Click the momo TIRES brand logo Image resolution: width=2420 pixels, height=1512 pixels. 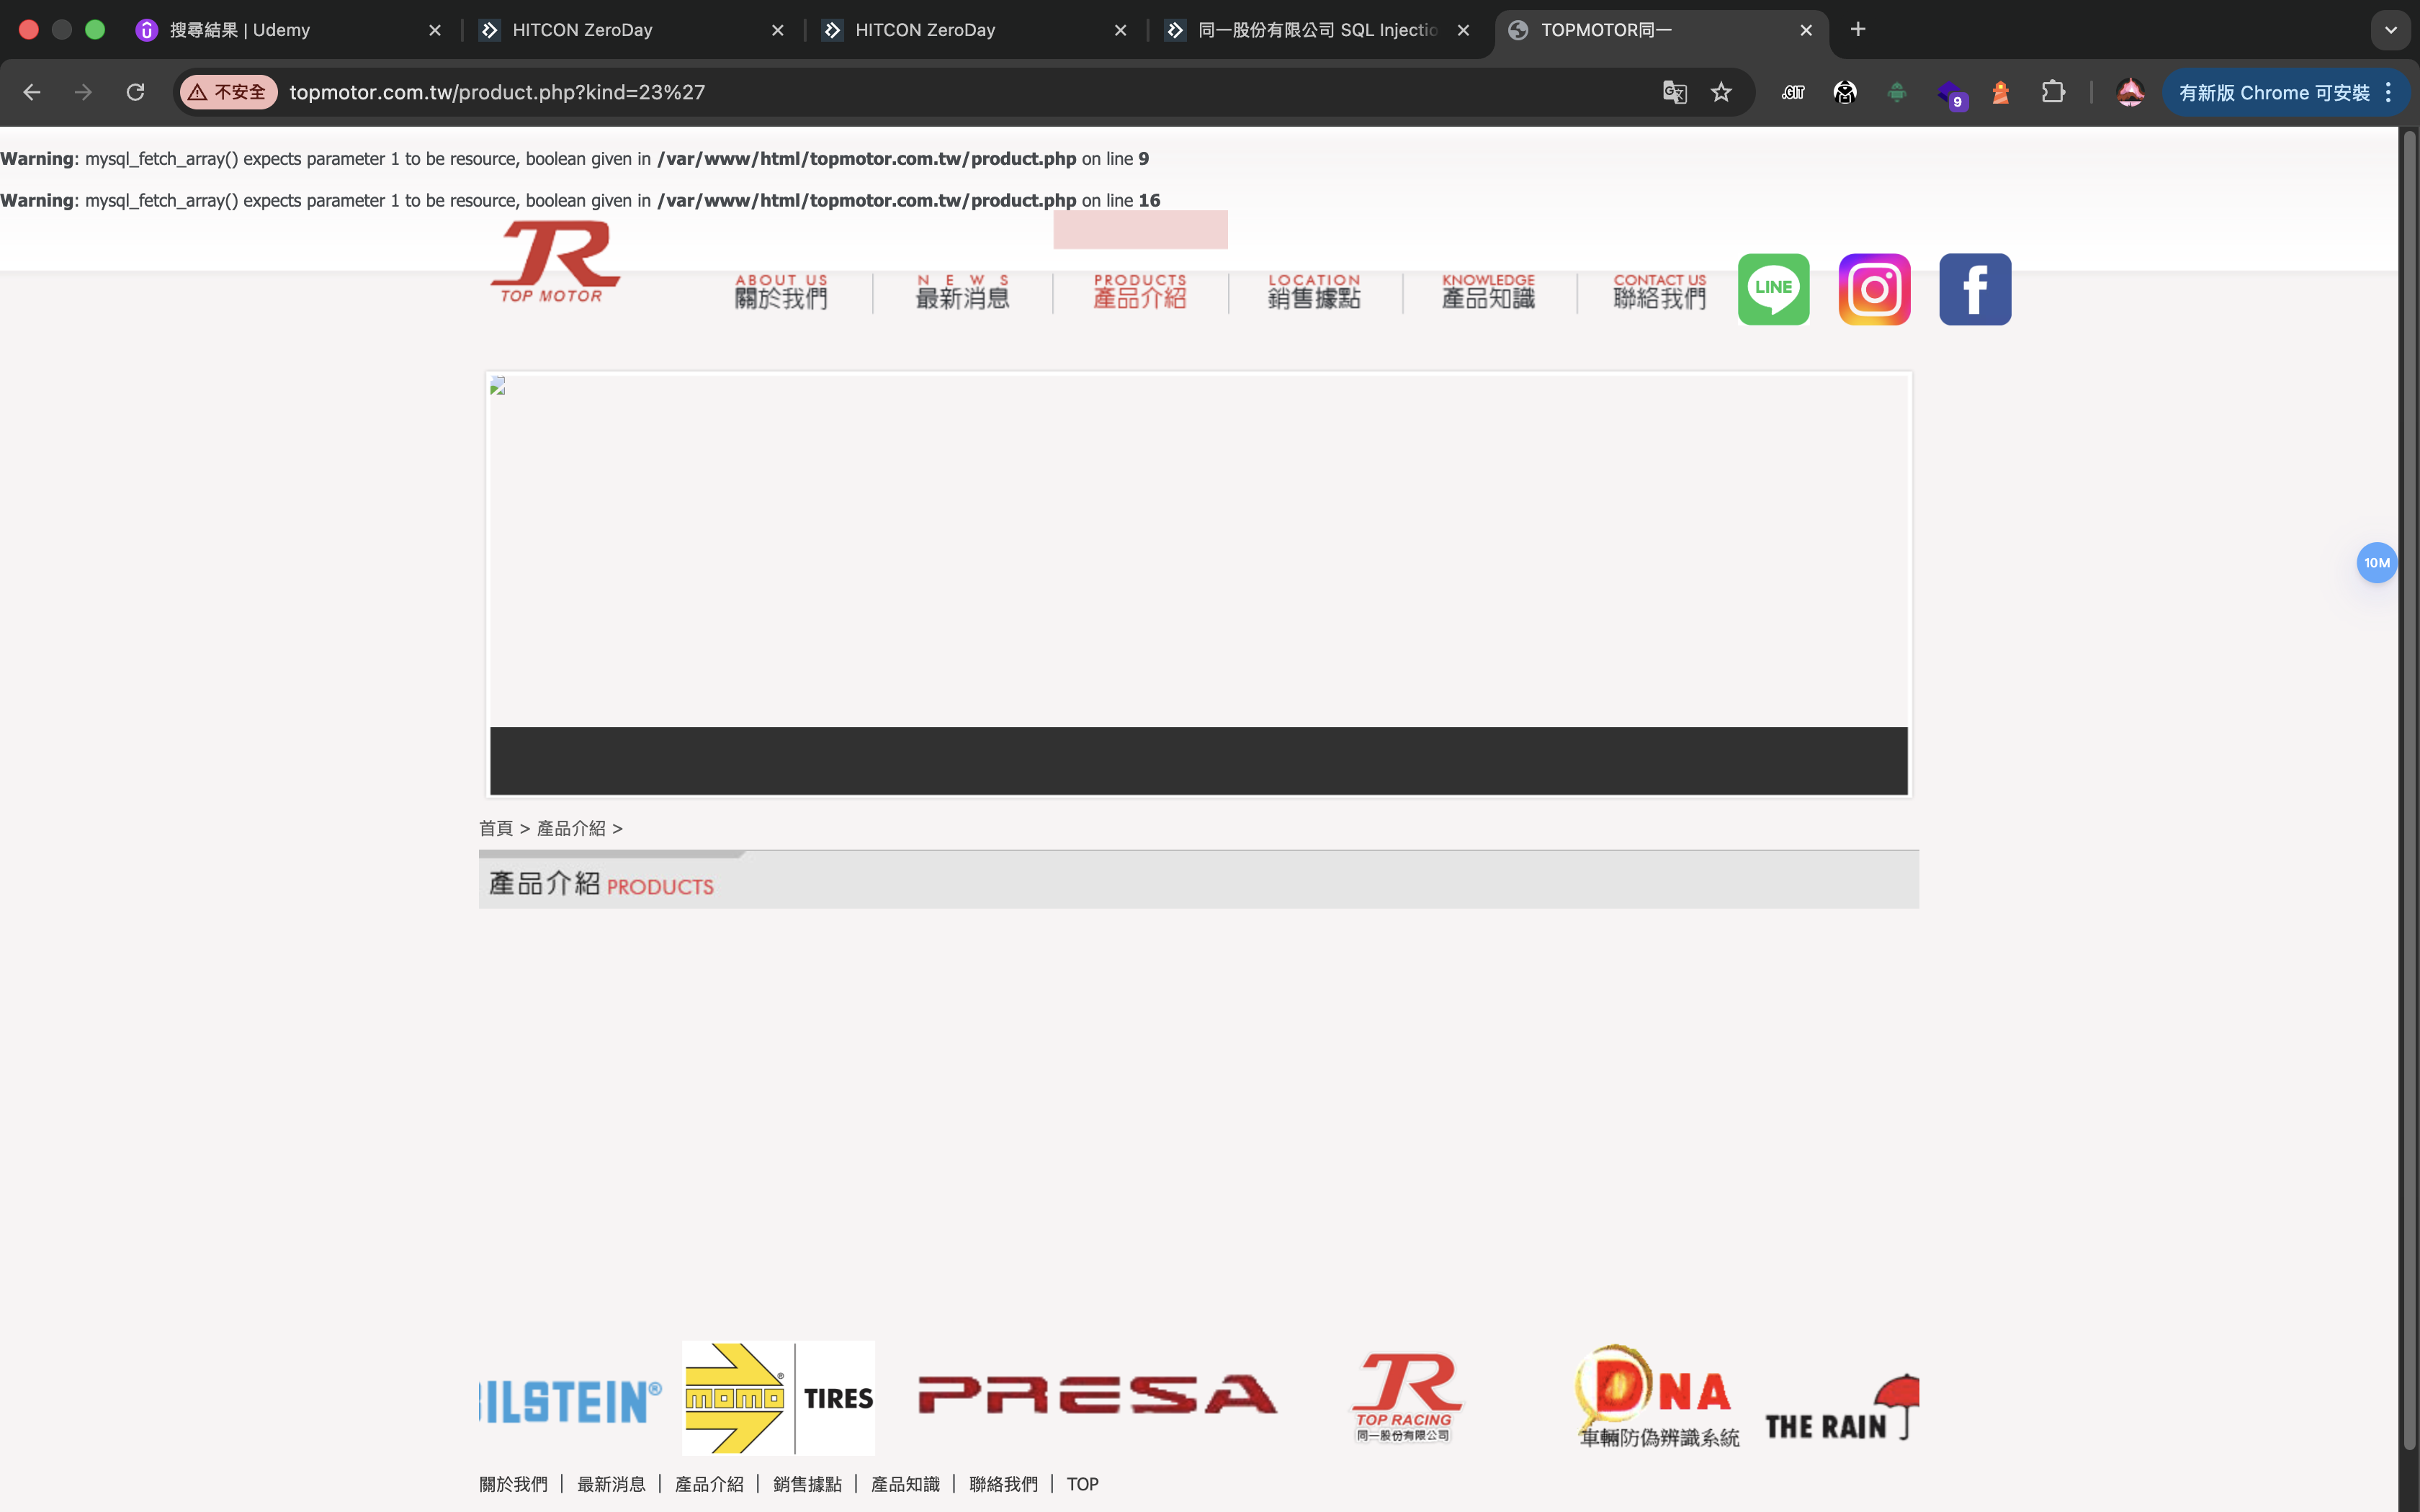[778, 1398]
